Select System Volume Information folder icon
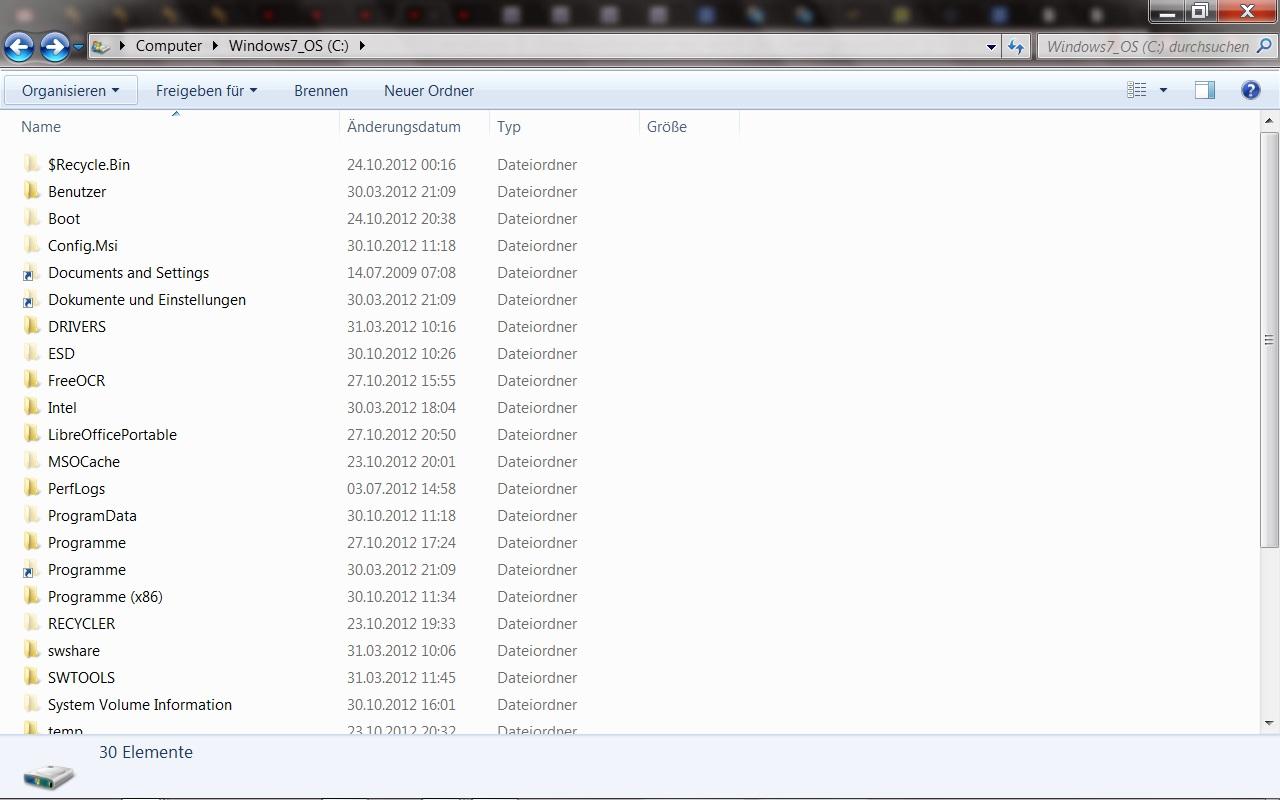1280x800 pixels. point(32,704)
